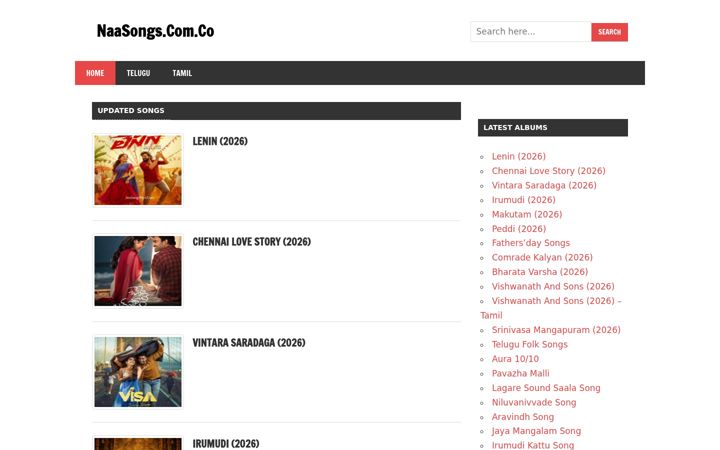Screen dimensions: 720x450
Task: Click the VINTARA SARADAGA (2026) heading
Action: (x=249, y=343)
